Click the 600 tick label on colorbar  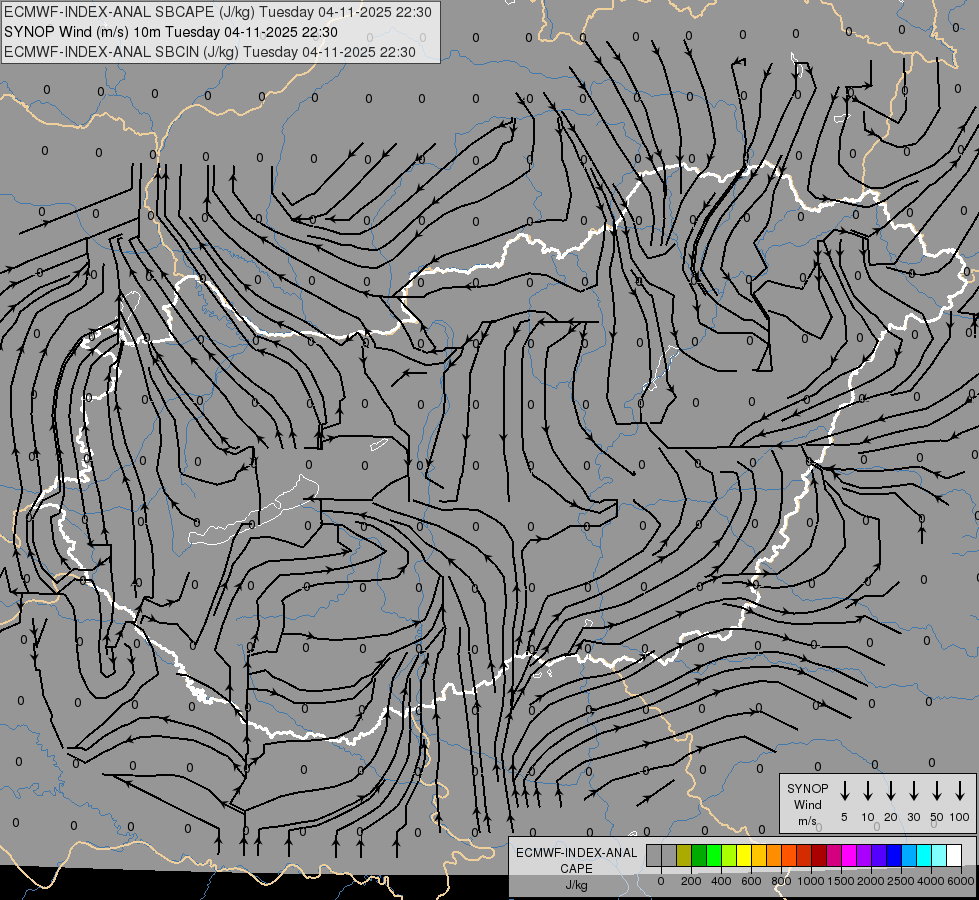[751, 881]
